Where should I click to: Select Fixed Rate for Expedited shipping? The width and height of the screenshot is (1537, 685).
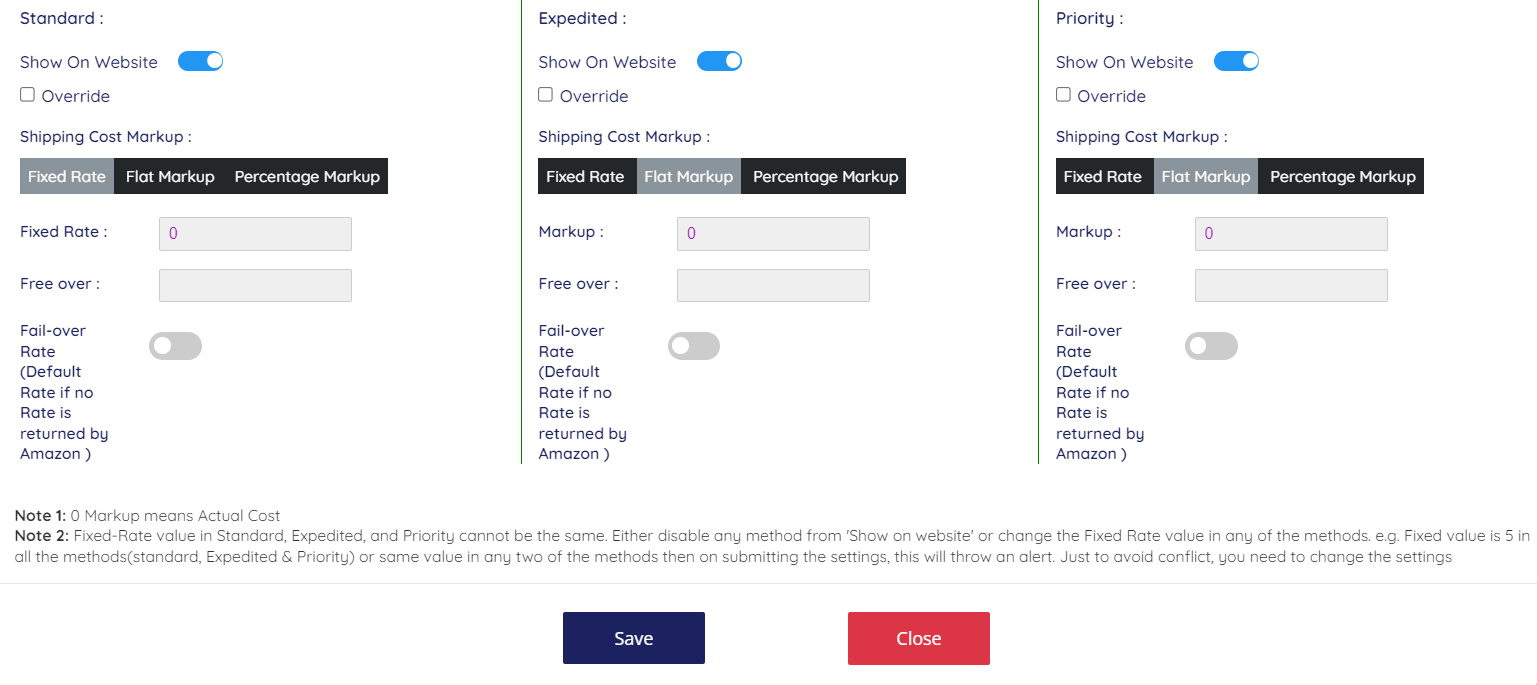[x=585, y=176]
